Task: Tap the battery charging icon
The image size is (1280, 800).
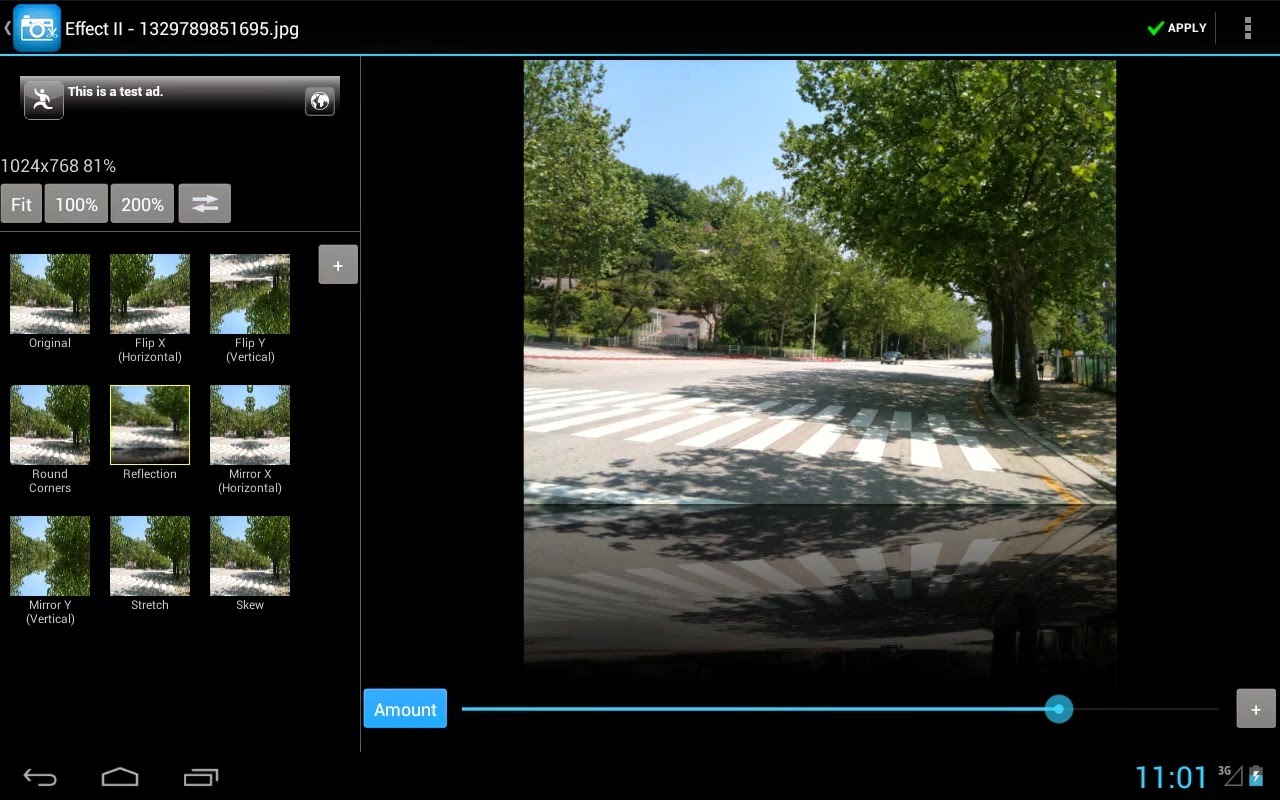Action: pyautogui.click(x=1256, y=776)
